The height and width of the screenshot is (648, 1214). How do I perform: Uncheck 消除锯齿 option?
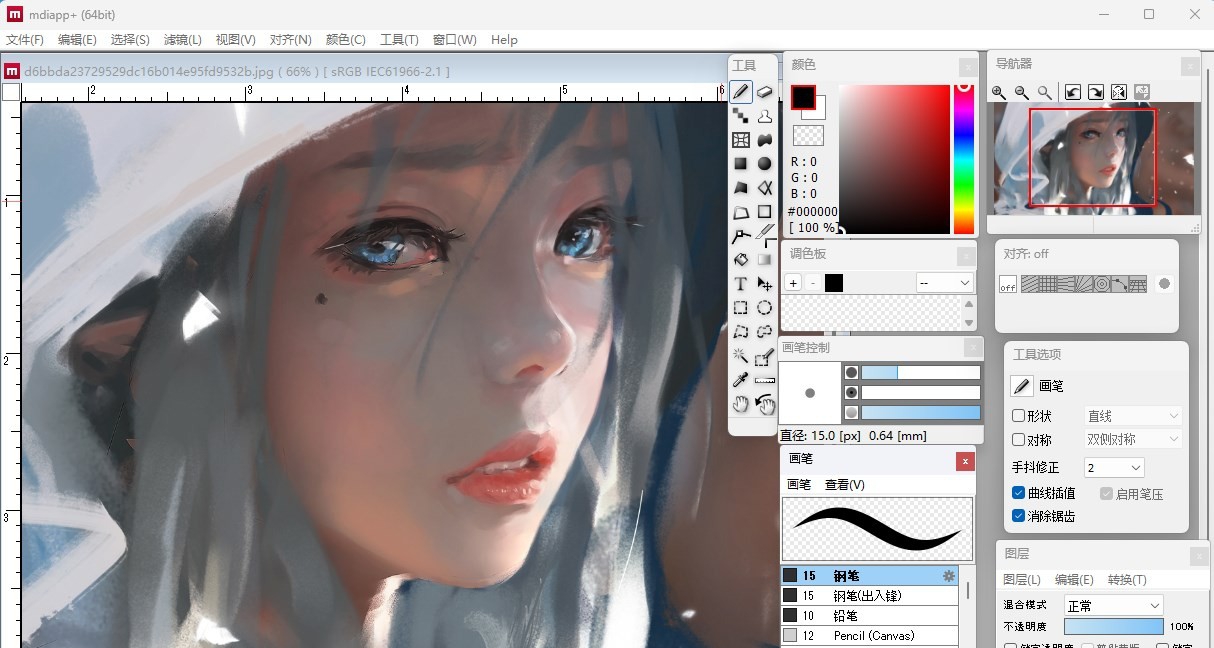1018,516
